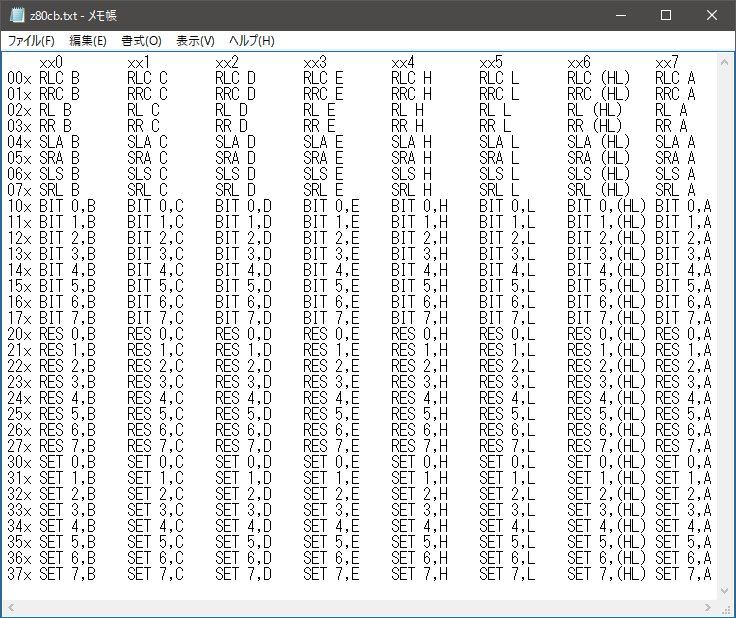Click the row label 20x
Screen dimensions: 736x618
click(19, 334)
